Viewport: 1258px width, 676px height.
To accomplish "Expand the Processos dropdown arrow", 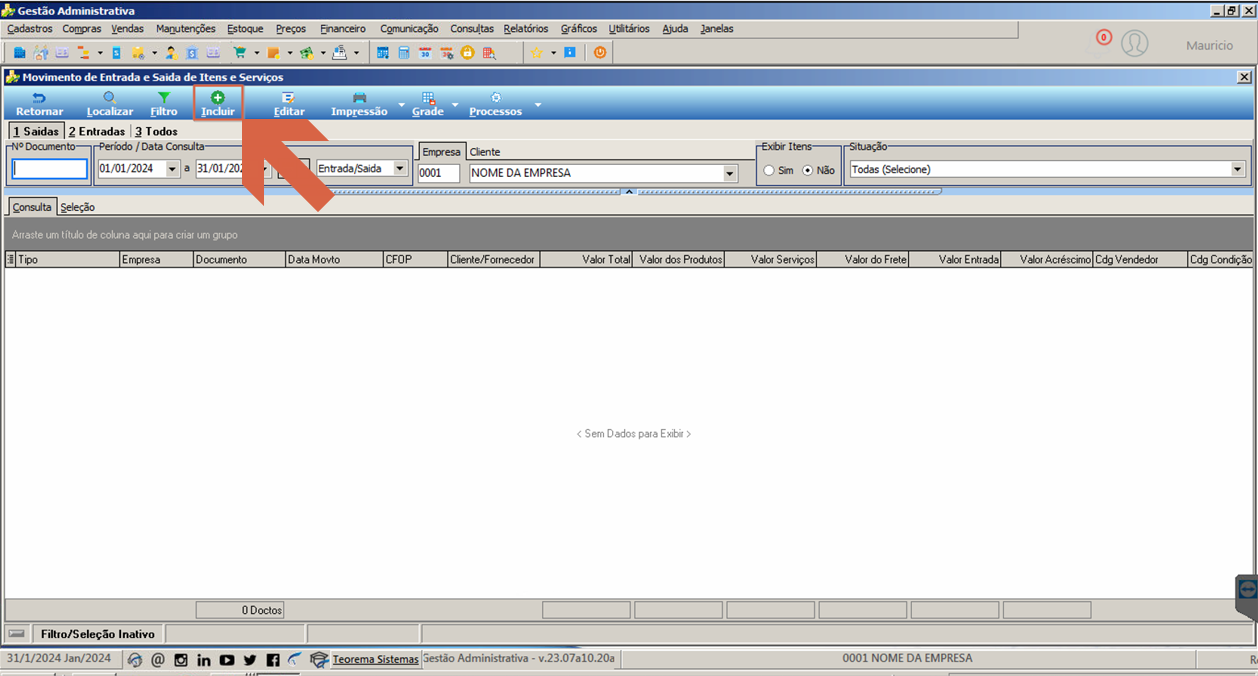I will [x=538, y=104].
